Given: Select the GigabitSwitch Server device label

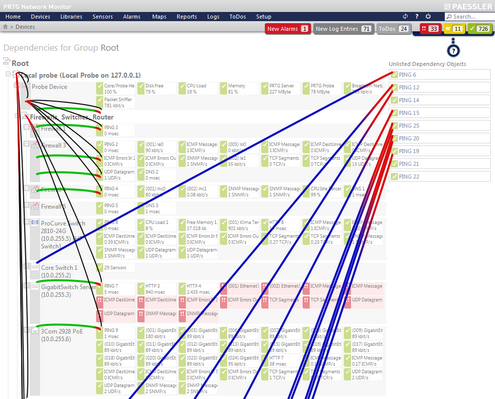Looking at the screenshot, I should point(68,287).
